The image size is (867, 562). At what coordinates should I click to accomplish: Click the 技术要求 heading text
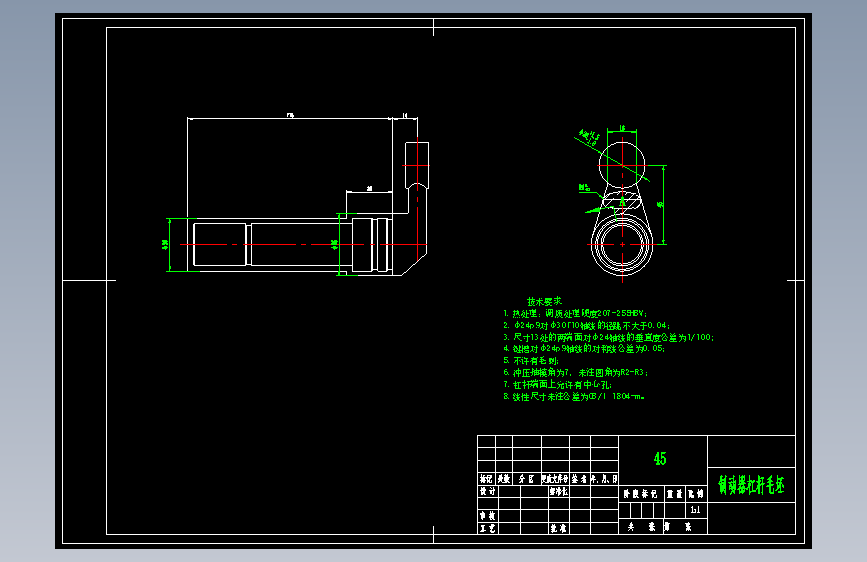pos(544,301)
